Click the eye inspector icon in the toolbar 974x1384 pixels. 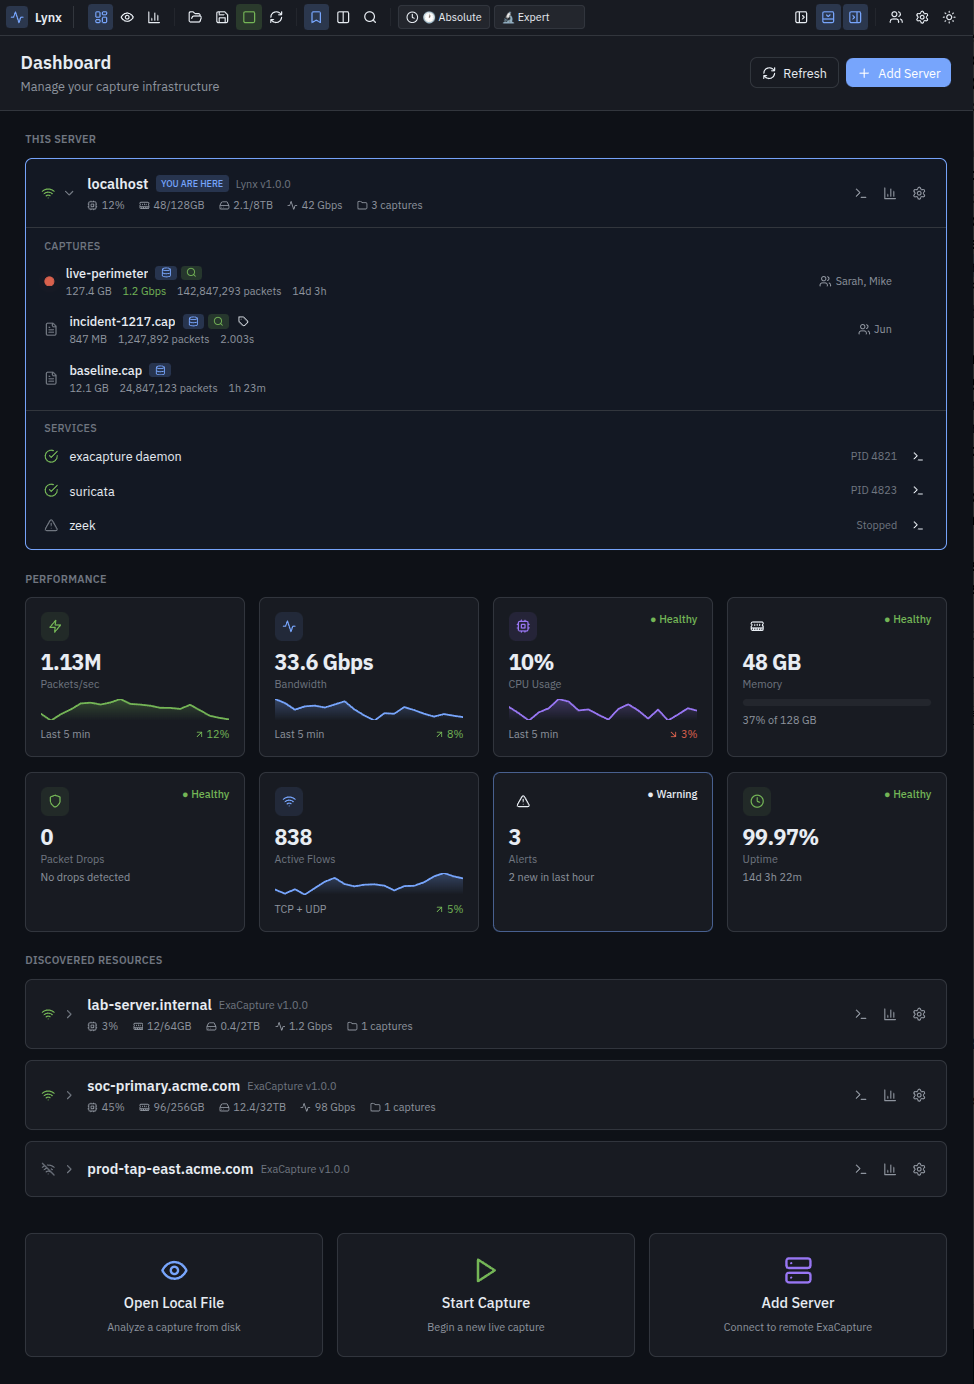click(126, 17)
